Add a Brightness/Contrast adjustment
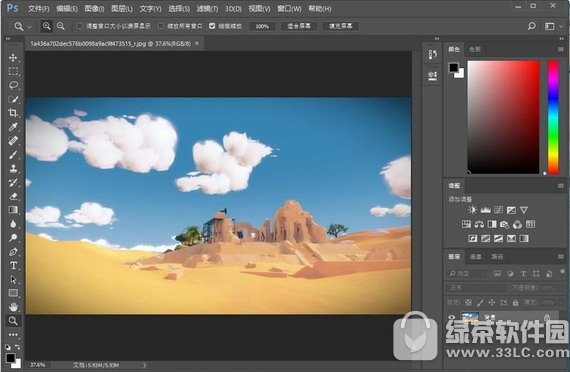Screen dimensions: 570x372 tap(472, 210)
